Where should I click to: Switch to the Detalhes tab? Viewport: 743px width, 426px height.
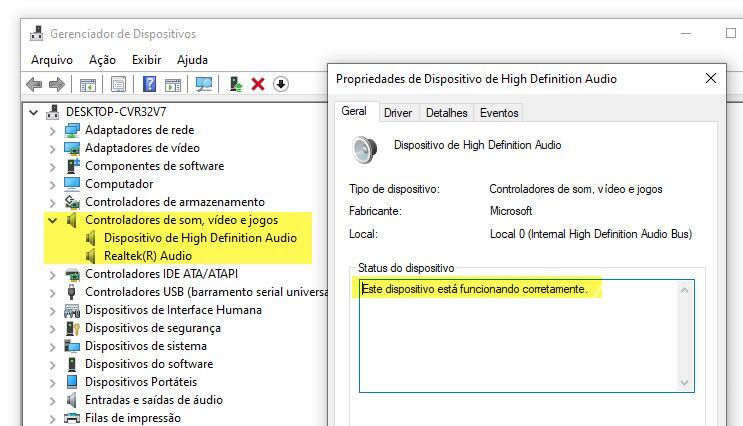coord(446,113)
